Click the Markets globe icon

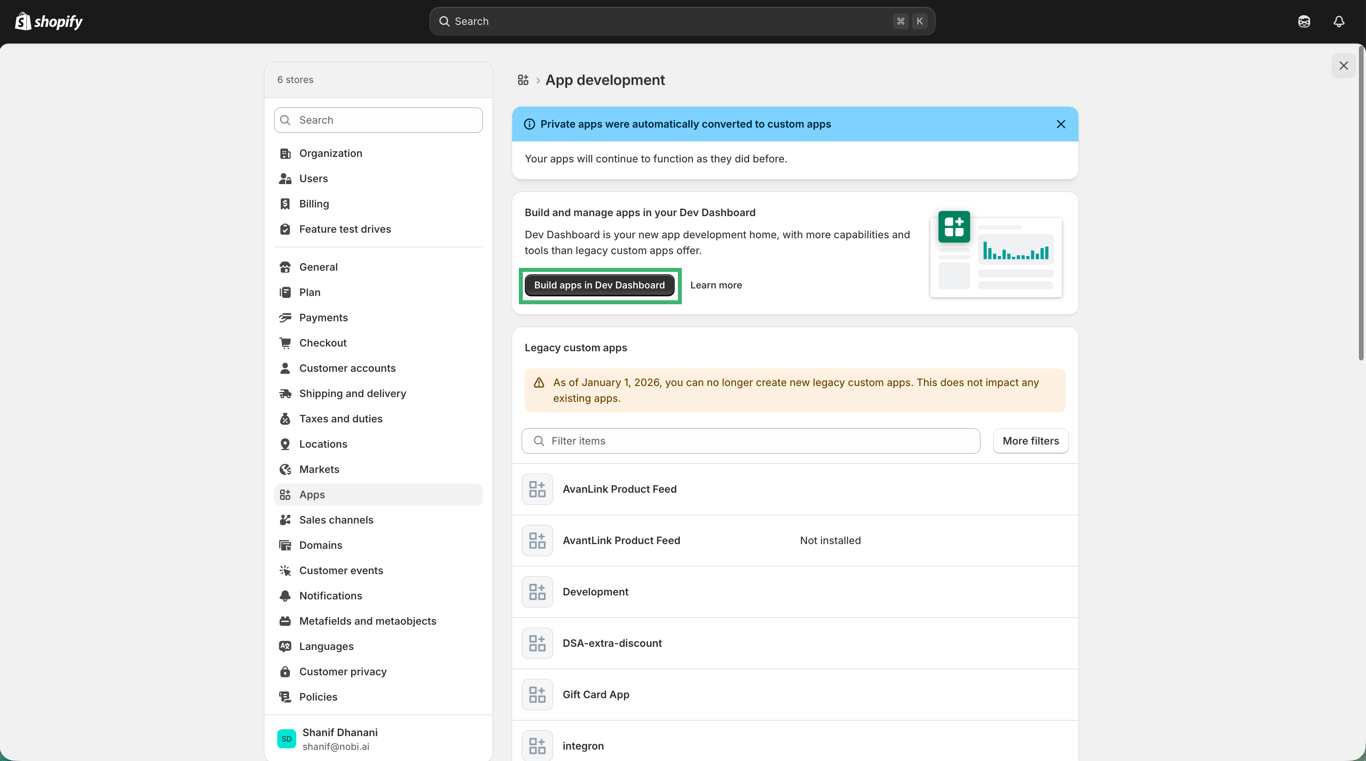[285, 469]
